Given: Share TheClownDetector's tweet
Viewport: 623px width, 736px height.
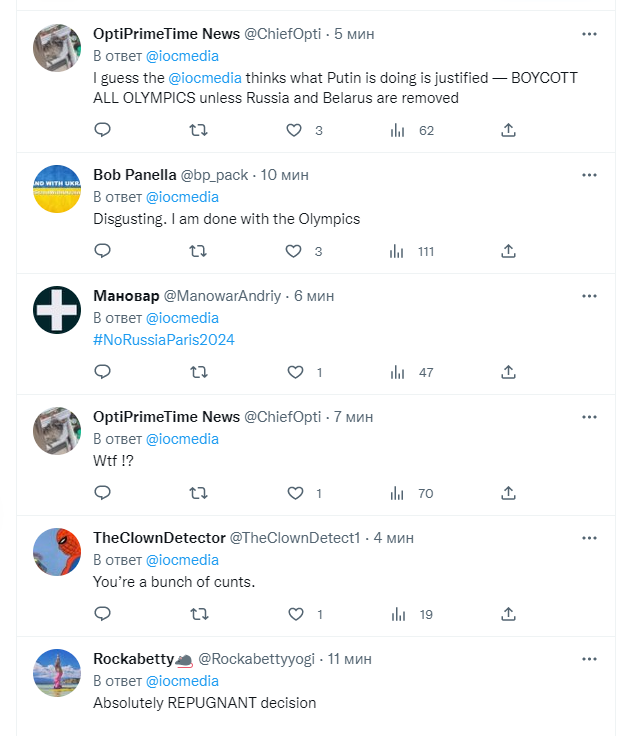Looking at the screenshot, I should coord(508,614).
